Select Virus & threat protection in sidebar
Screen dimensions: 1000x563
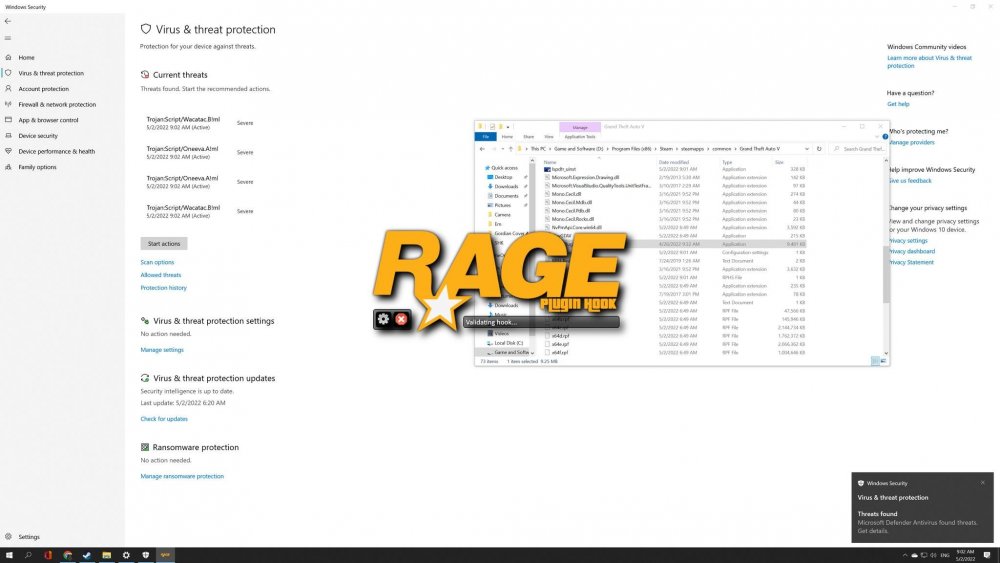[51, 73]
